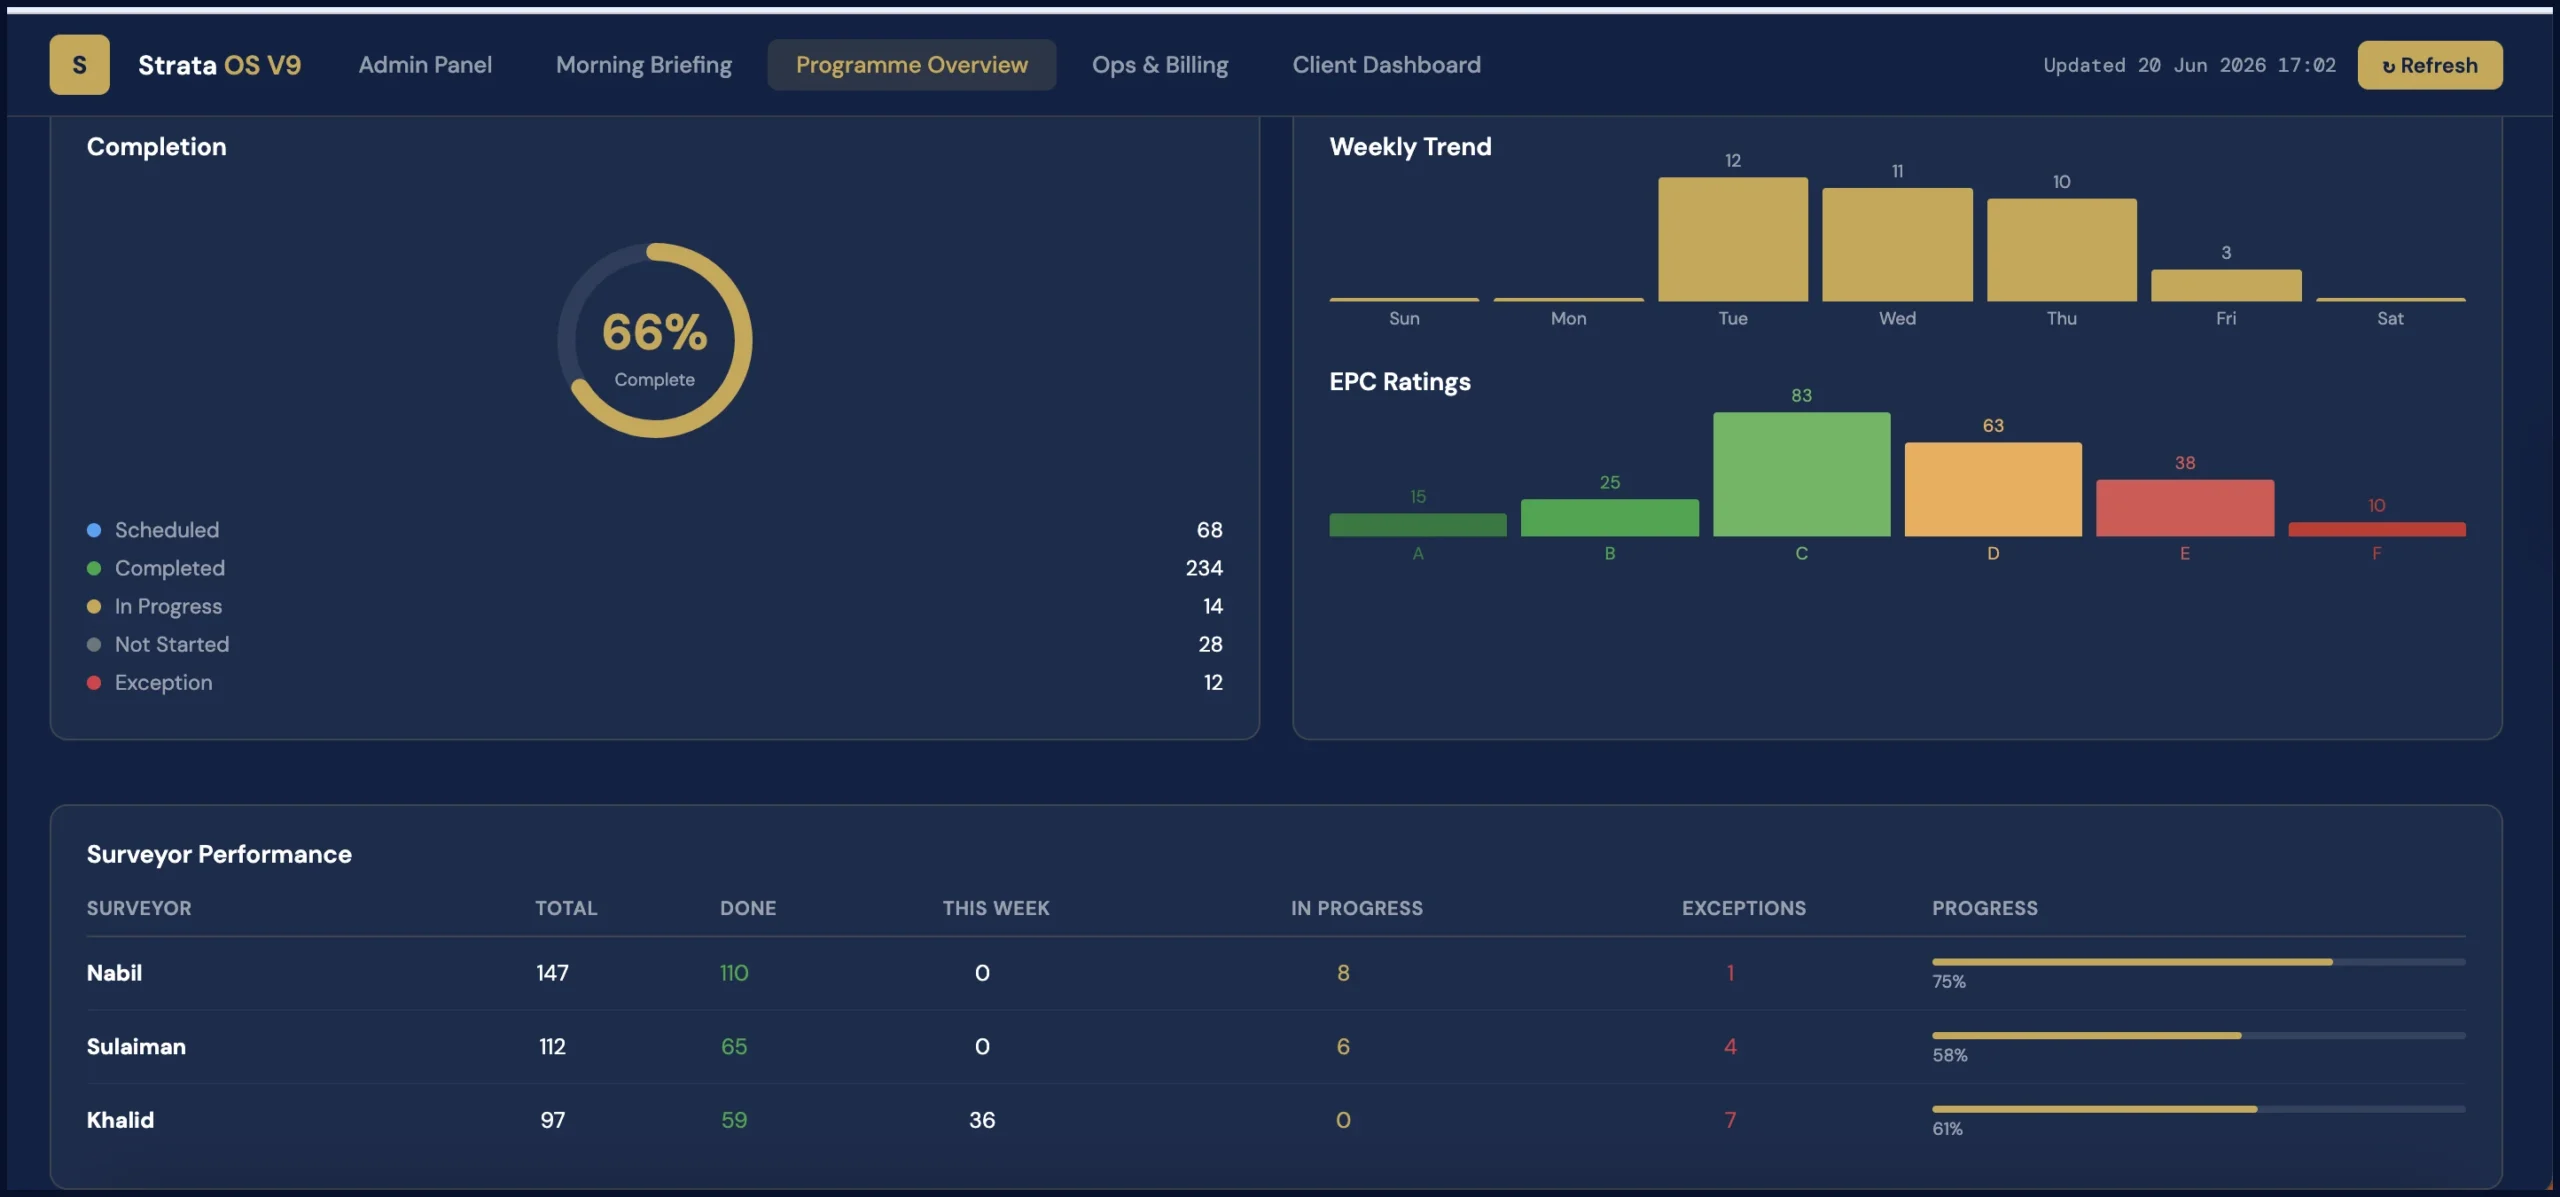Image resolution: width=2560 pixels, height=1197 pixels.
Task: Click Nabil's 75% progress bar
Action: click(2198, 962)
